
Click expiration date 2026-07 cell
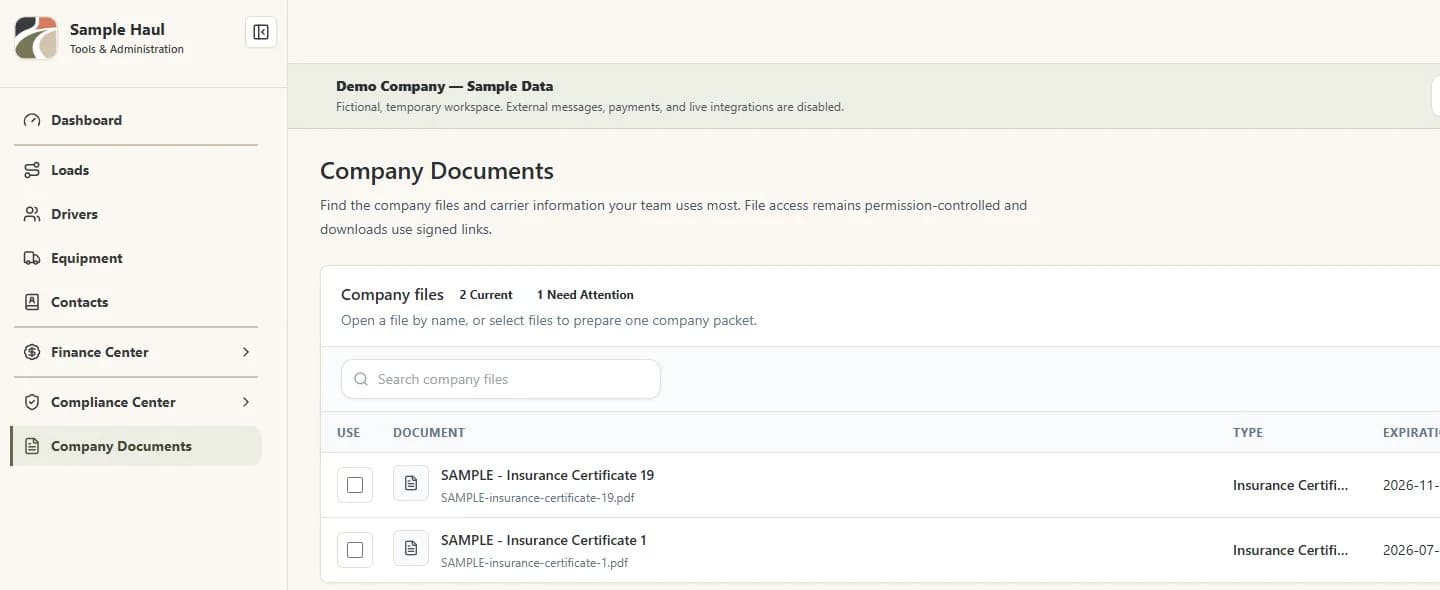[1411, 550]
